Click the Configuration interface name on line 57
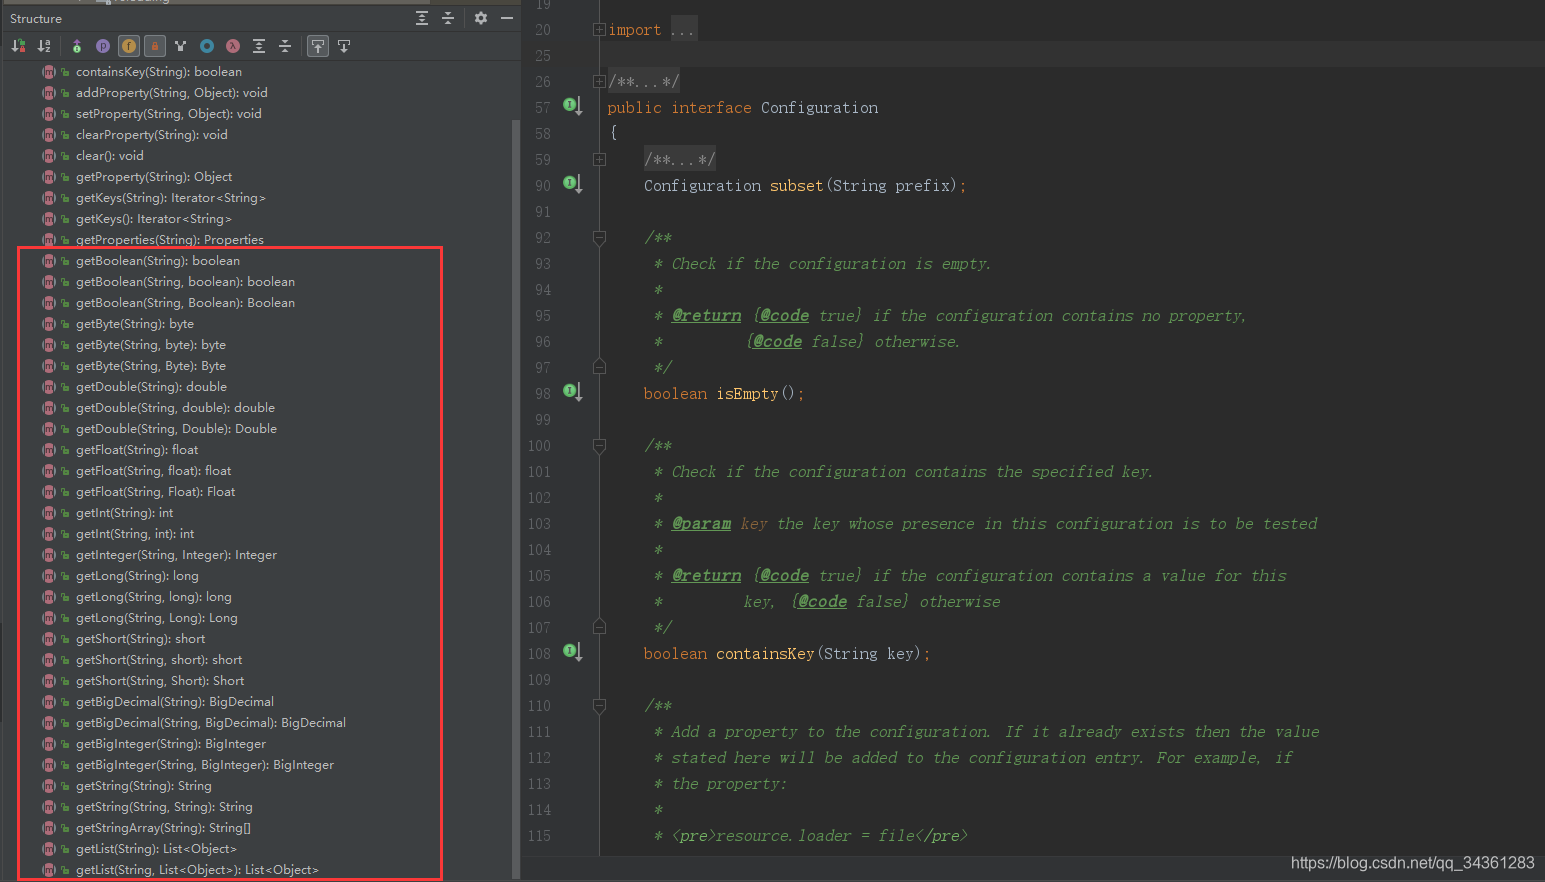 click(x=819, y=108)
